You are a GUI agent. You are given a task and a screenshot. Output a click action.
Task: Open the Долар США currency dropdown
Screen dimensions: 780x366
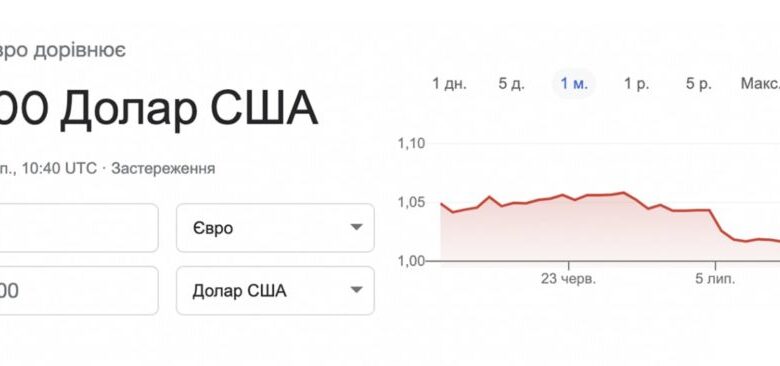275,290
